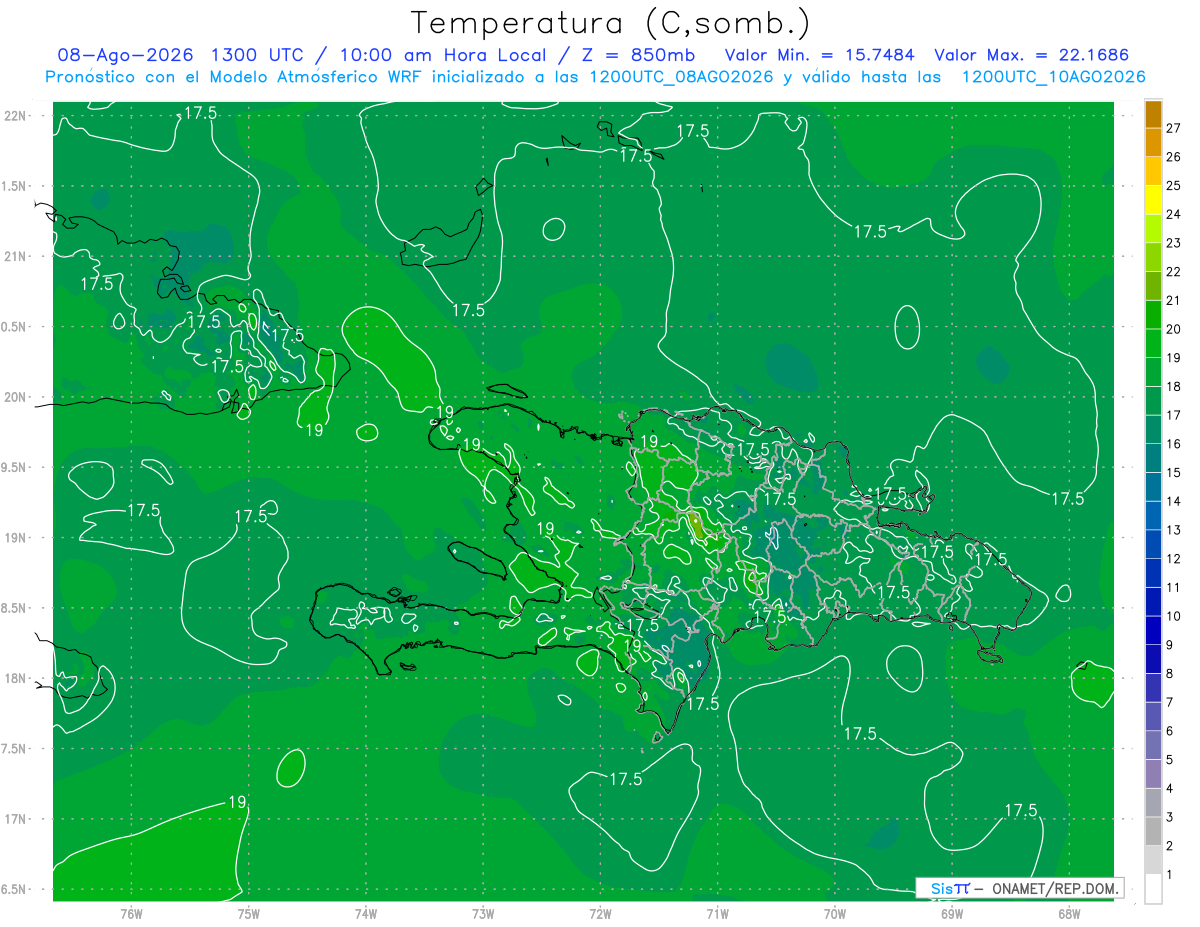Viewport: 1200px width, 927px height.
Task: Click the latitude label "22N"
Action: tap(15, 115)
